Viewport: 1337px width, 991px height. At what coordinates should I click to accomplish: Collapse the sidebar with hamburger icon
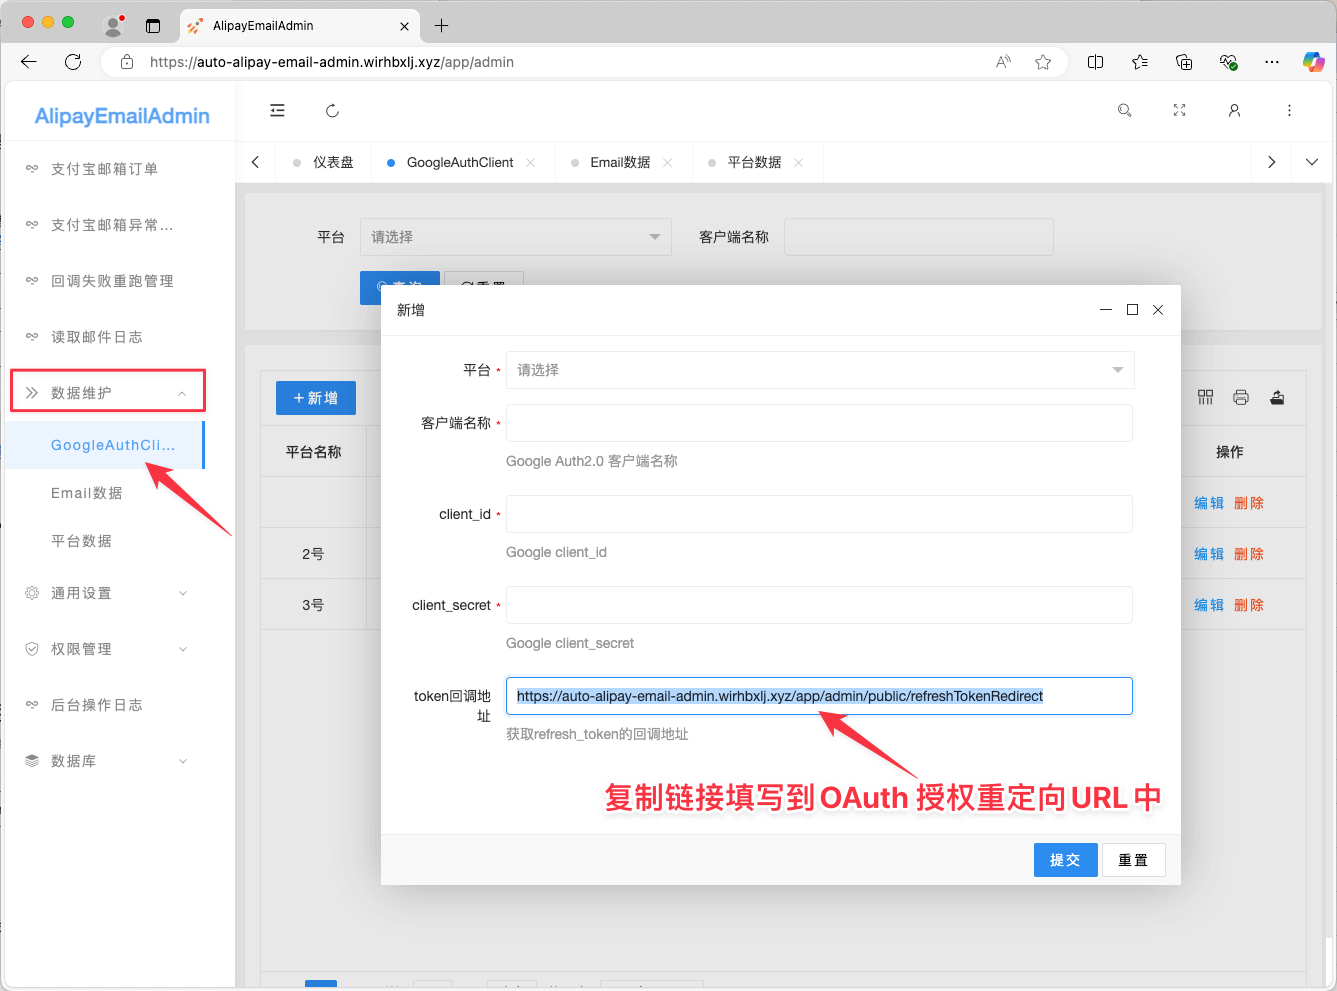277,111
